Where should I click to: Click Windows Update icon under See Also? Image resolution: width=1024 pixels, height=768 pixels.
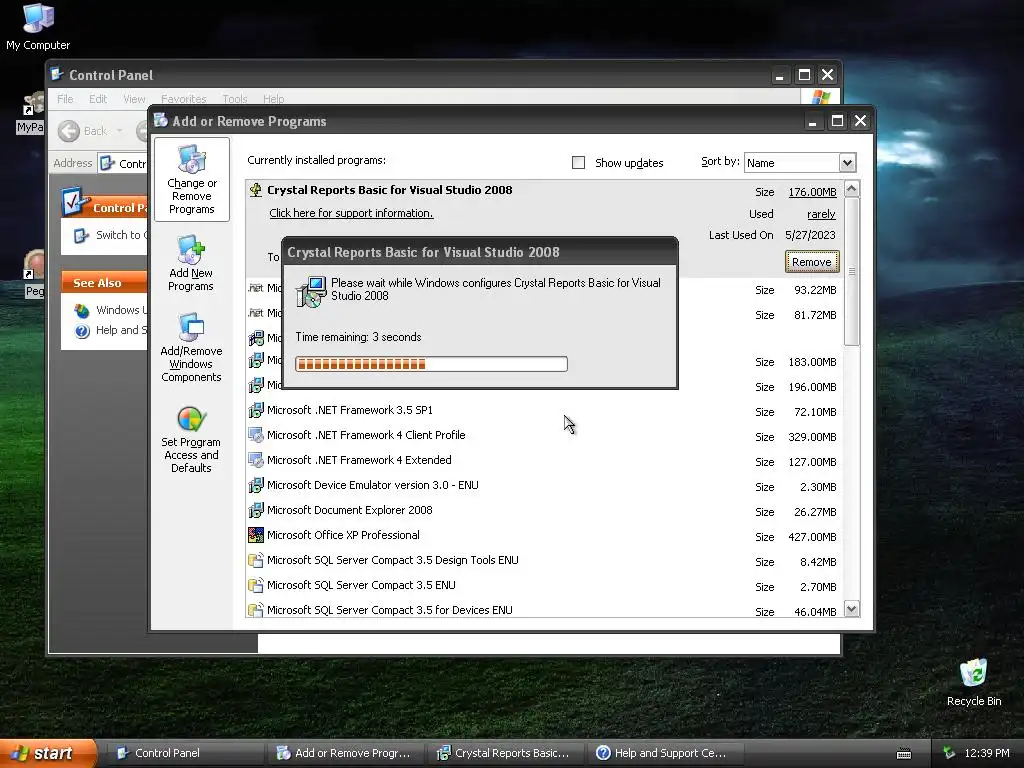click(x=82, y=310)
